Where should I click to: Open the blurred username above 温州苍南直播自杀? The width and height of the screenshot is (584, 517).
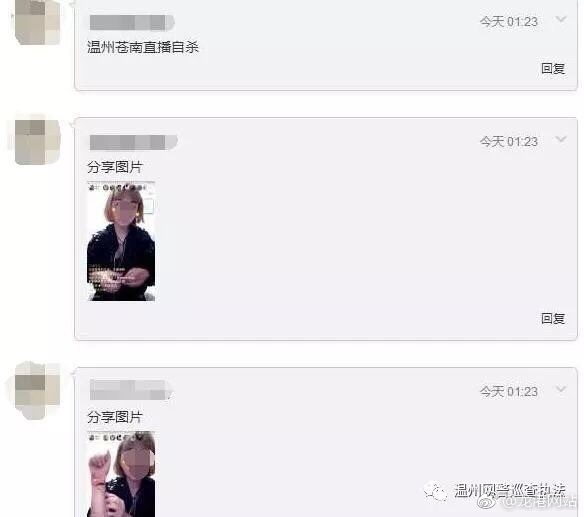[x=132, y=22]
